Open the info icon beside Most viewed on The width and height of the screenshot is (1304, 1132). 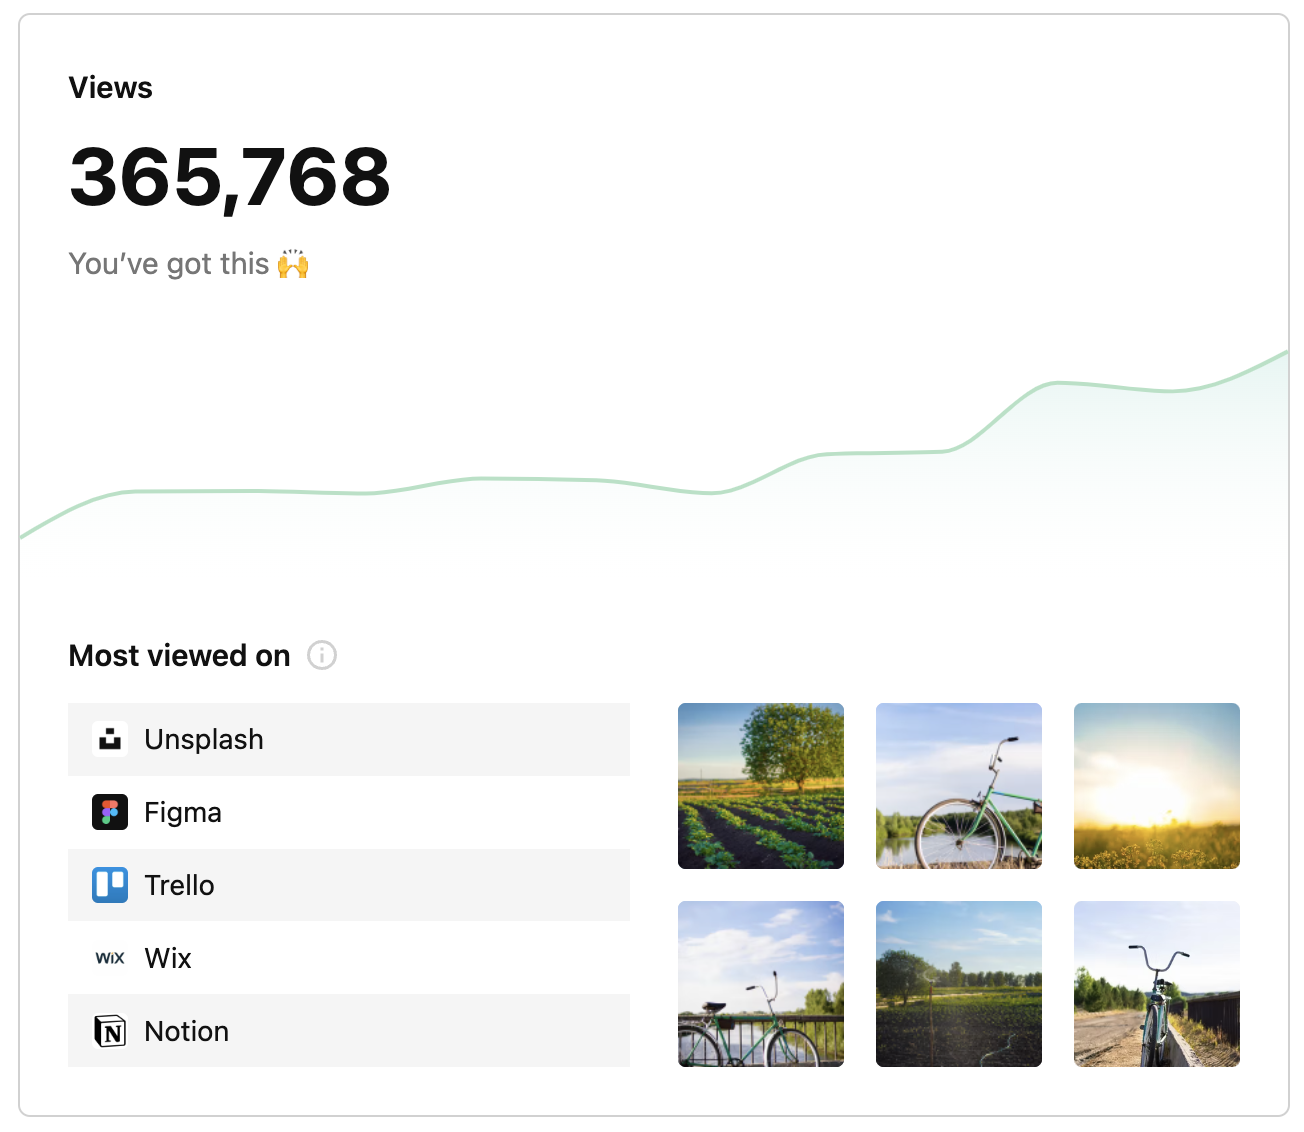click(x=322, y=655)
